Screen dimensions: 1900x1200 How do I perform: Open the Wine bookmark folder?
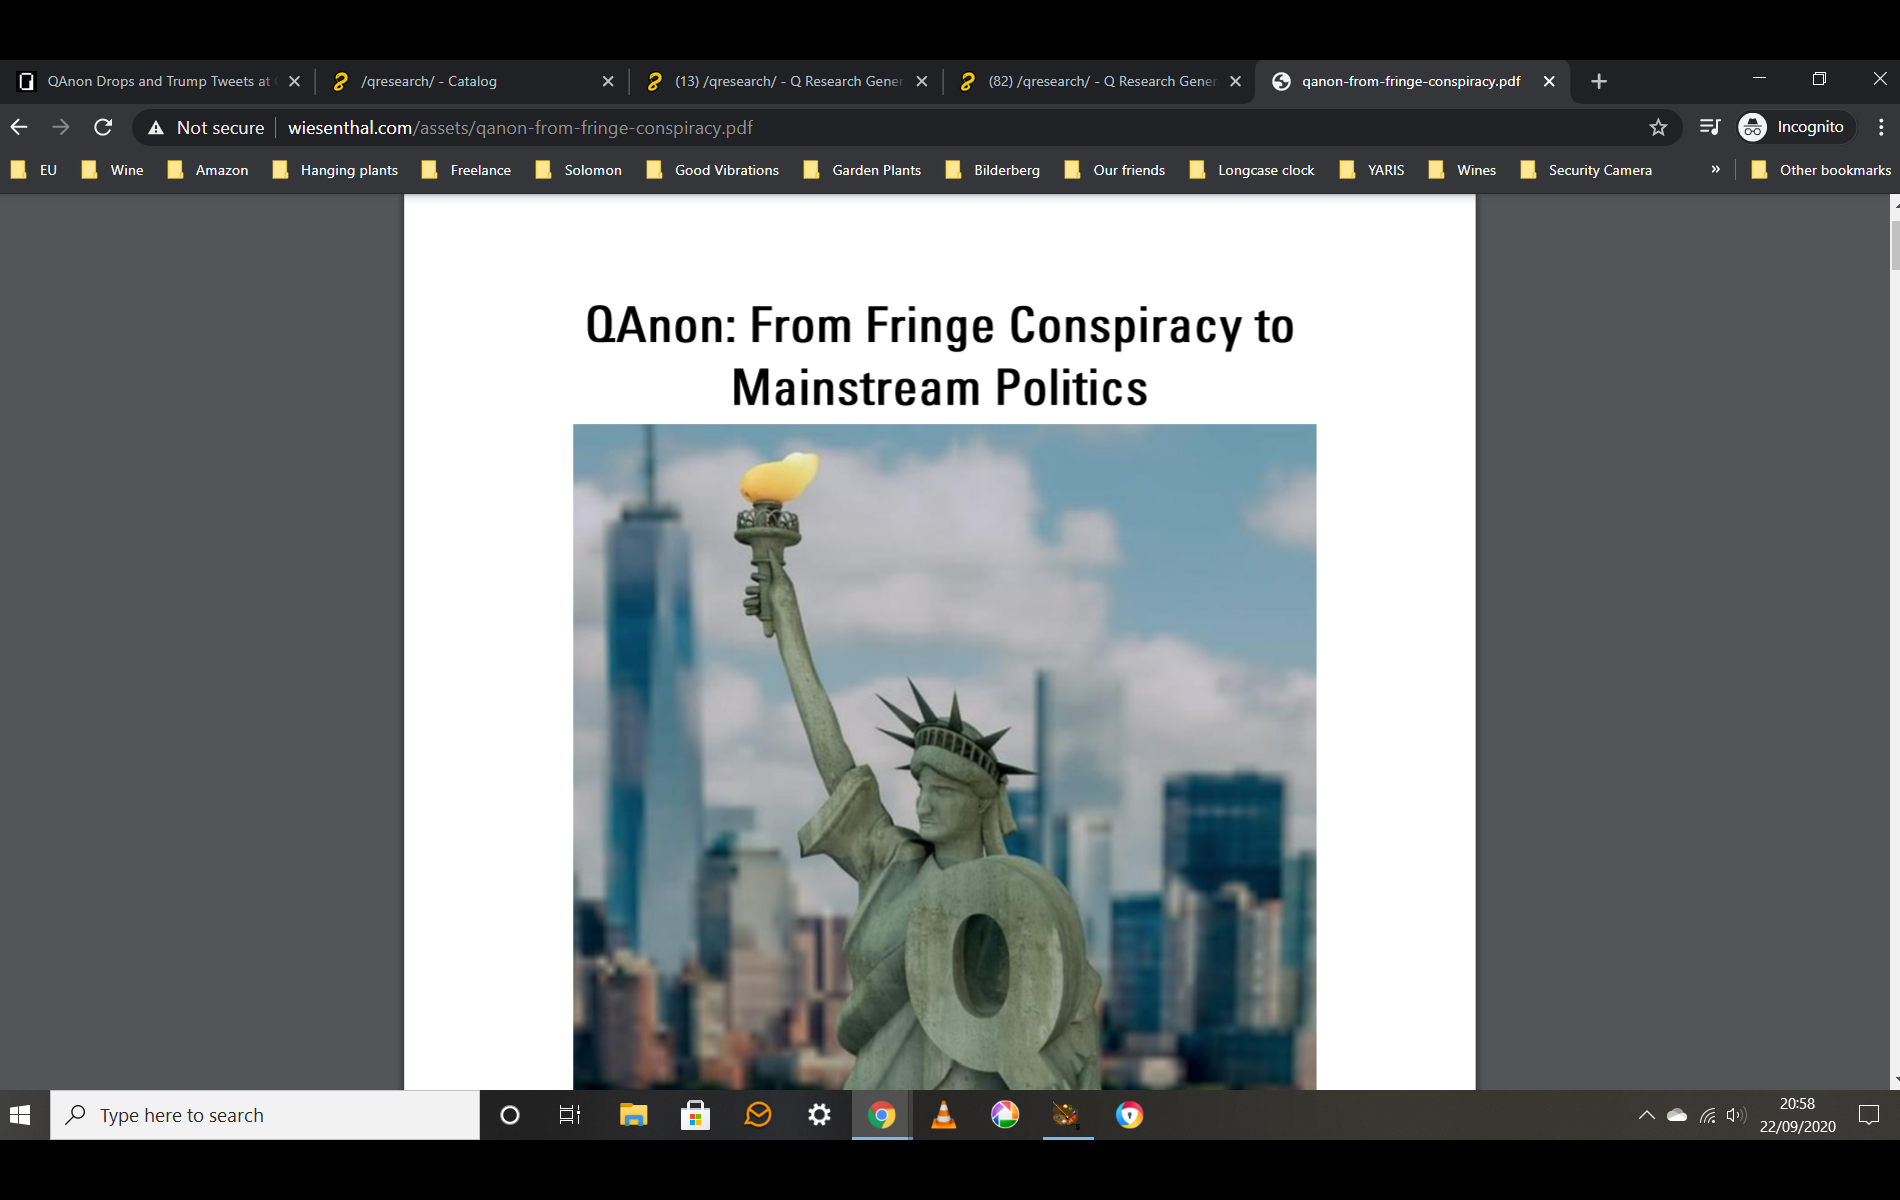click(113, 170)
